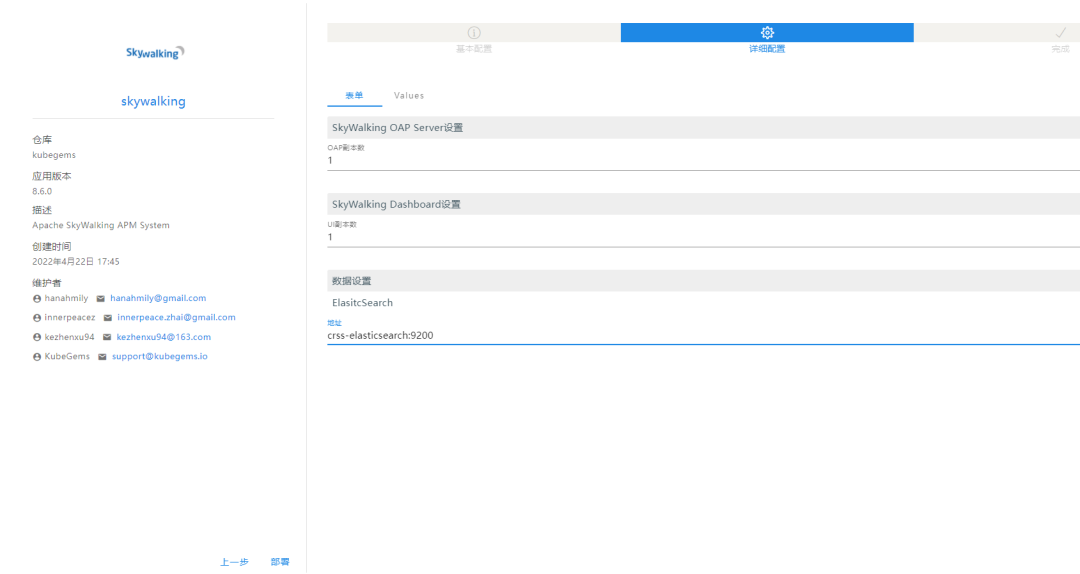The height and width of the screenshot is (574, 1080).
Task: Click the SkyWalking Dashboard设置 section header
Action: pyautogui.click(x=703, y=204)
